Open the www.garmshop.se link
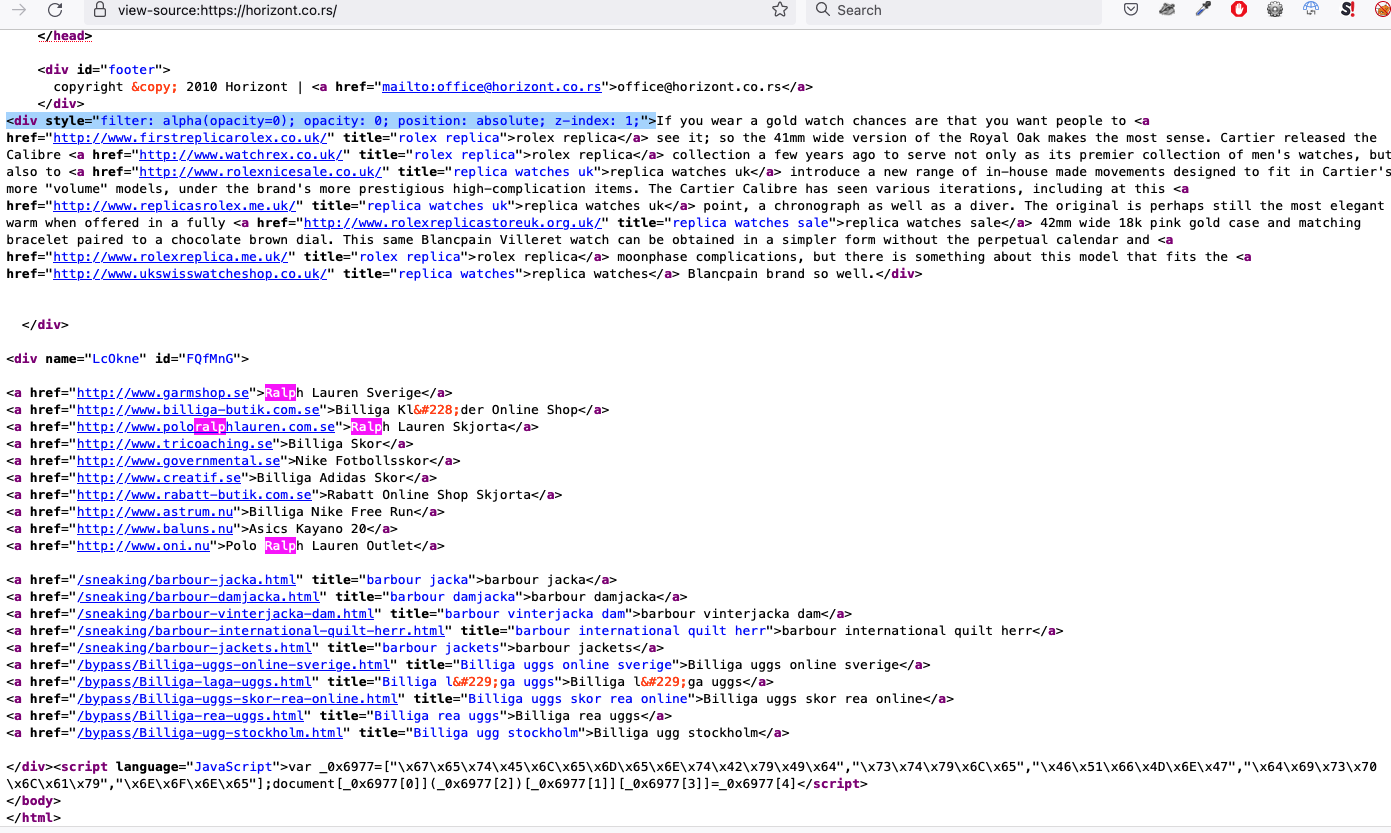This screenshot has width=1391, height=833. point(163,393)
